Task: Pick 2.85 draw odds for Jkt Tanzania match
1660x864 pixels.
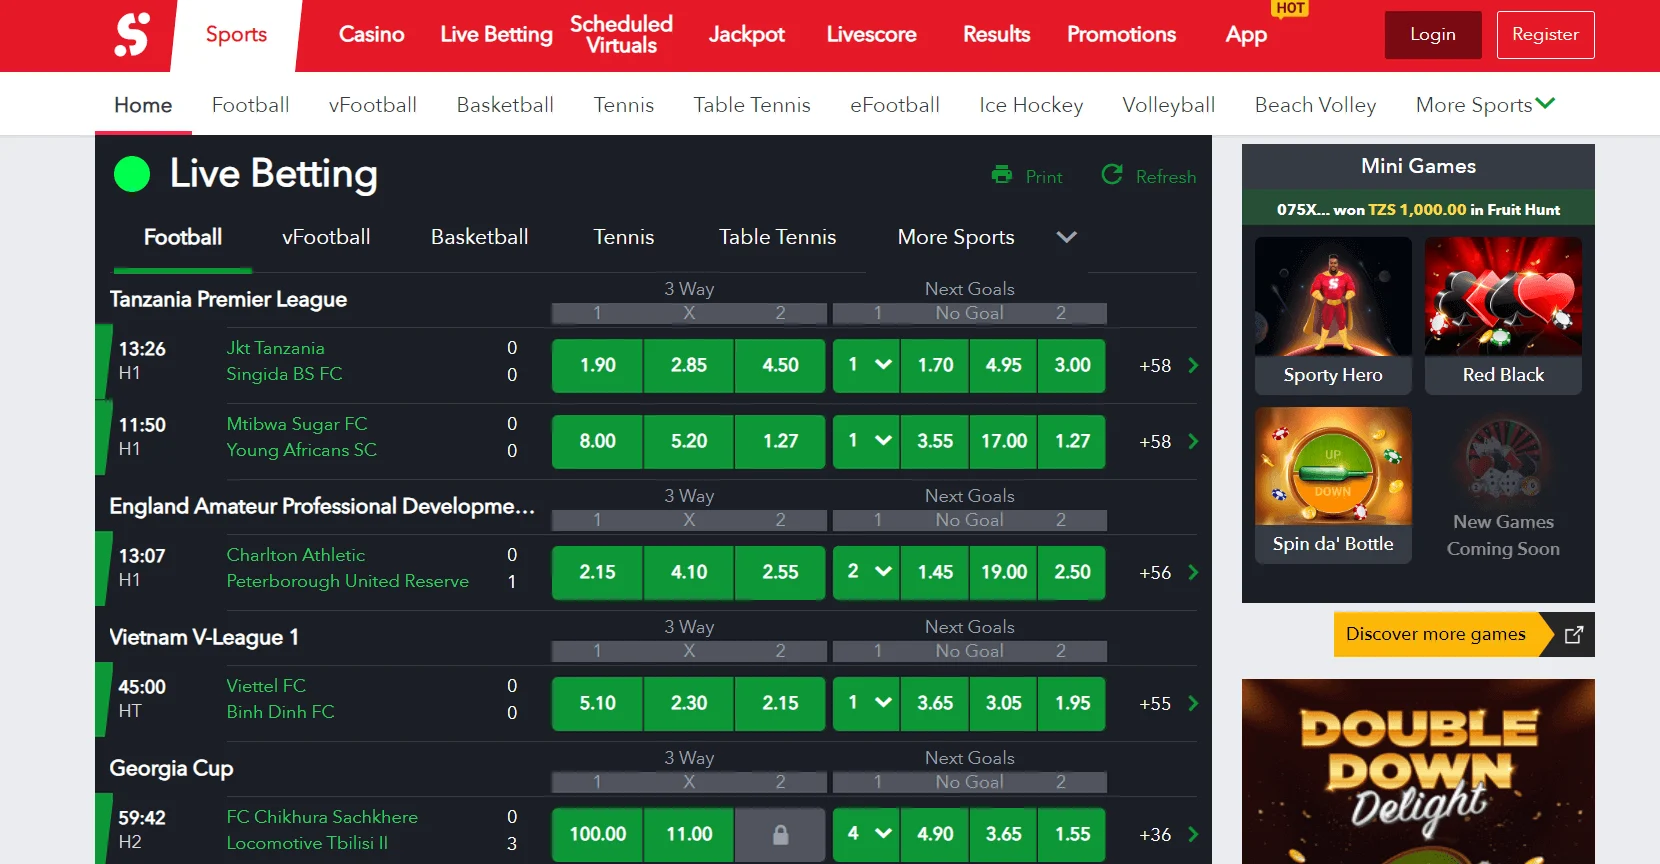Action: coord(689,365)
